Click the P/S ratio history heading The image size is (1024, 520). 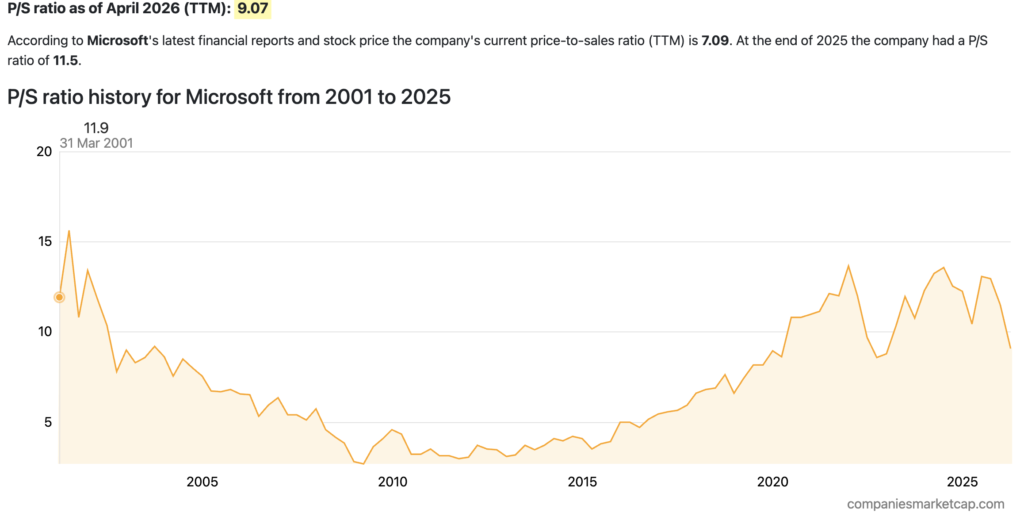pos(229,98)
